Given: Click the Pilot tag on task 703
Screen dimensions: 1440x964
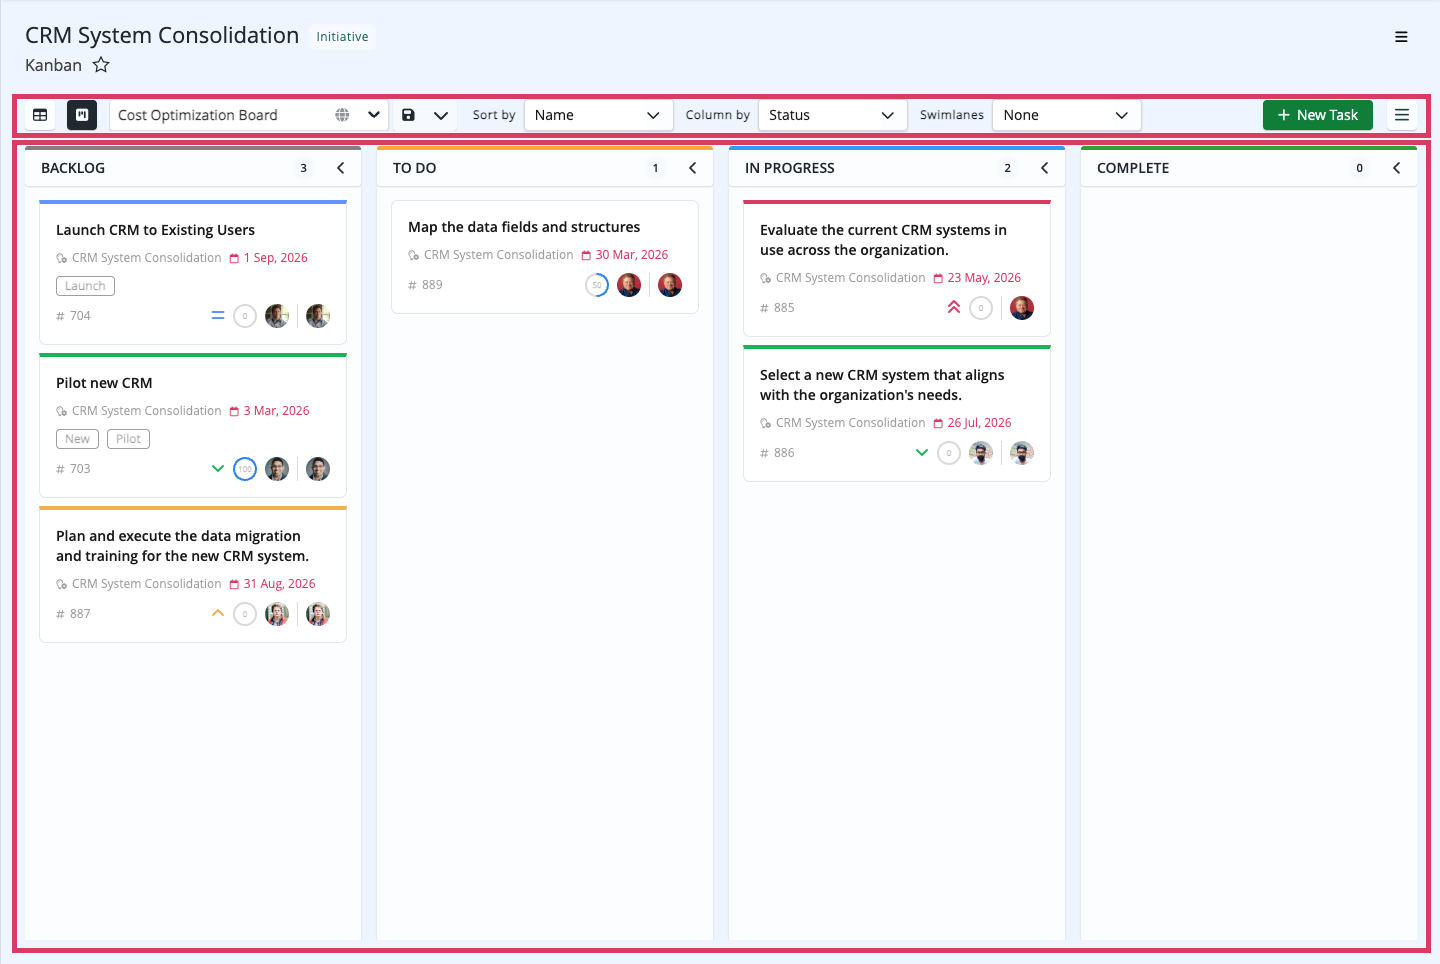Looking at the screenshot, I should coord(128,439).
